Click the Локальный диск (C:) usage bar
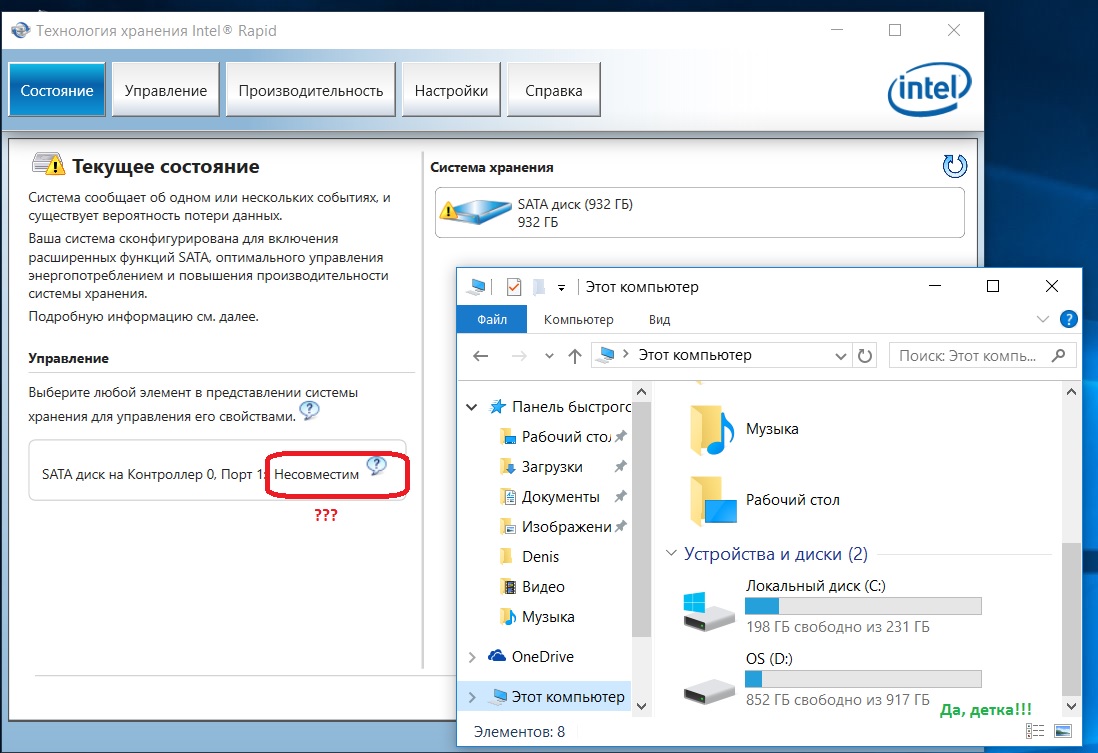 point(863,606)
